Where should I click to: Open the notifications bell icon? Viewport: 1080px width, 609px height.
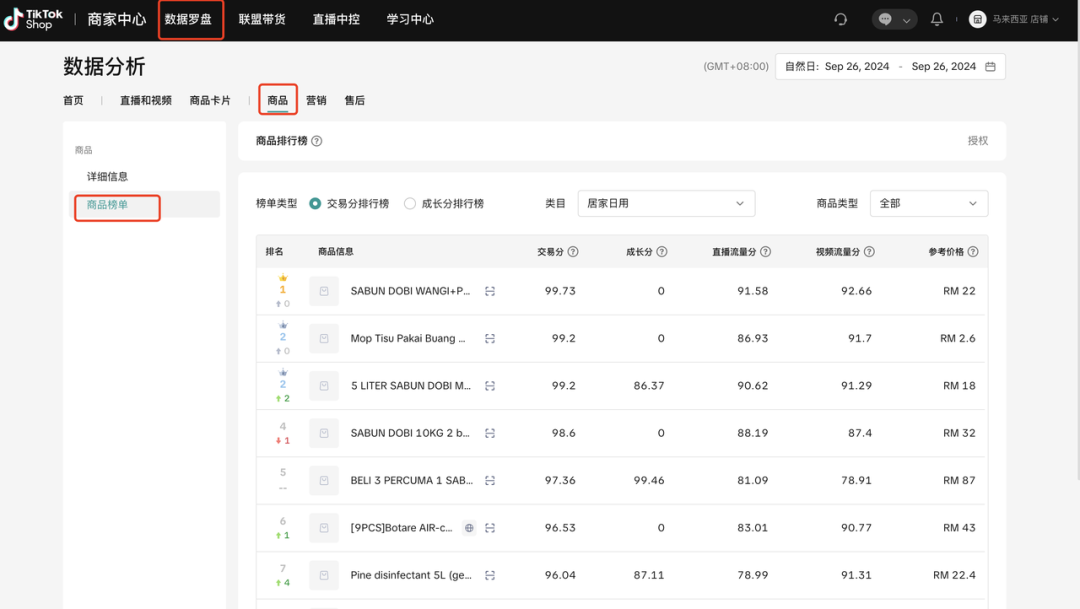pos(937,19)
